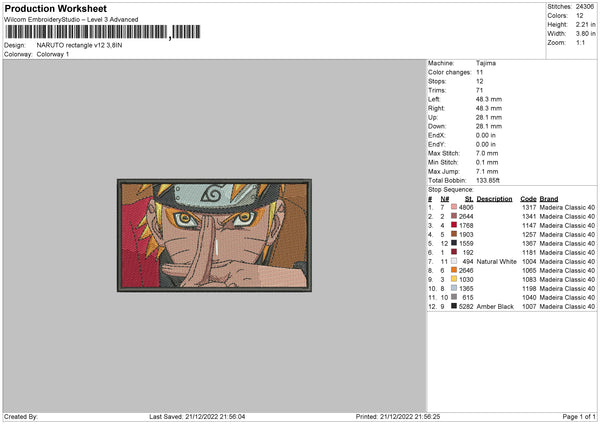
Task: Click the 'Natural White' description text
Action: click(x=496, y=262)
